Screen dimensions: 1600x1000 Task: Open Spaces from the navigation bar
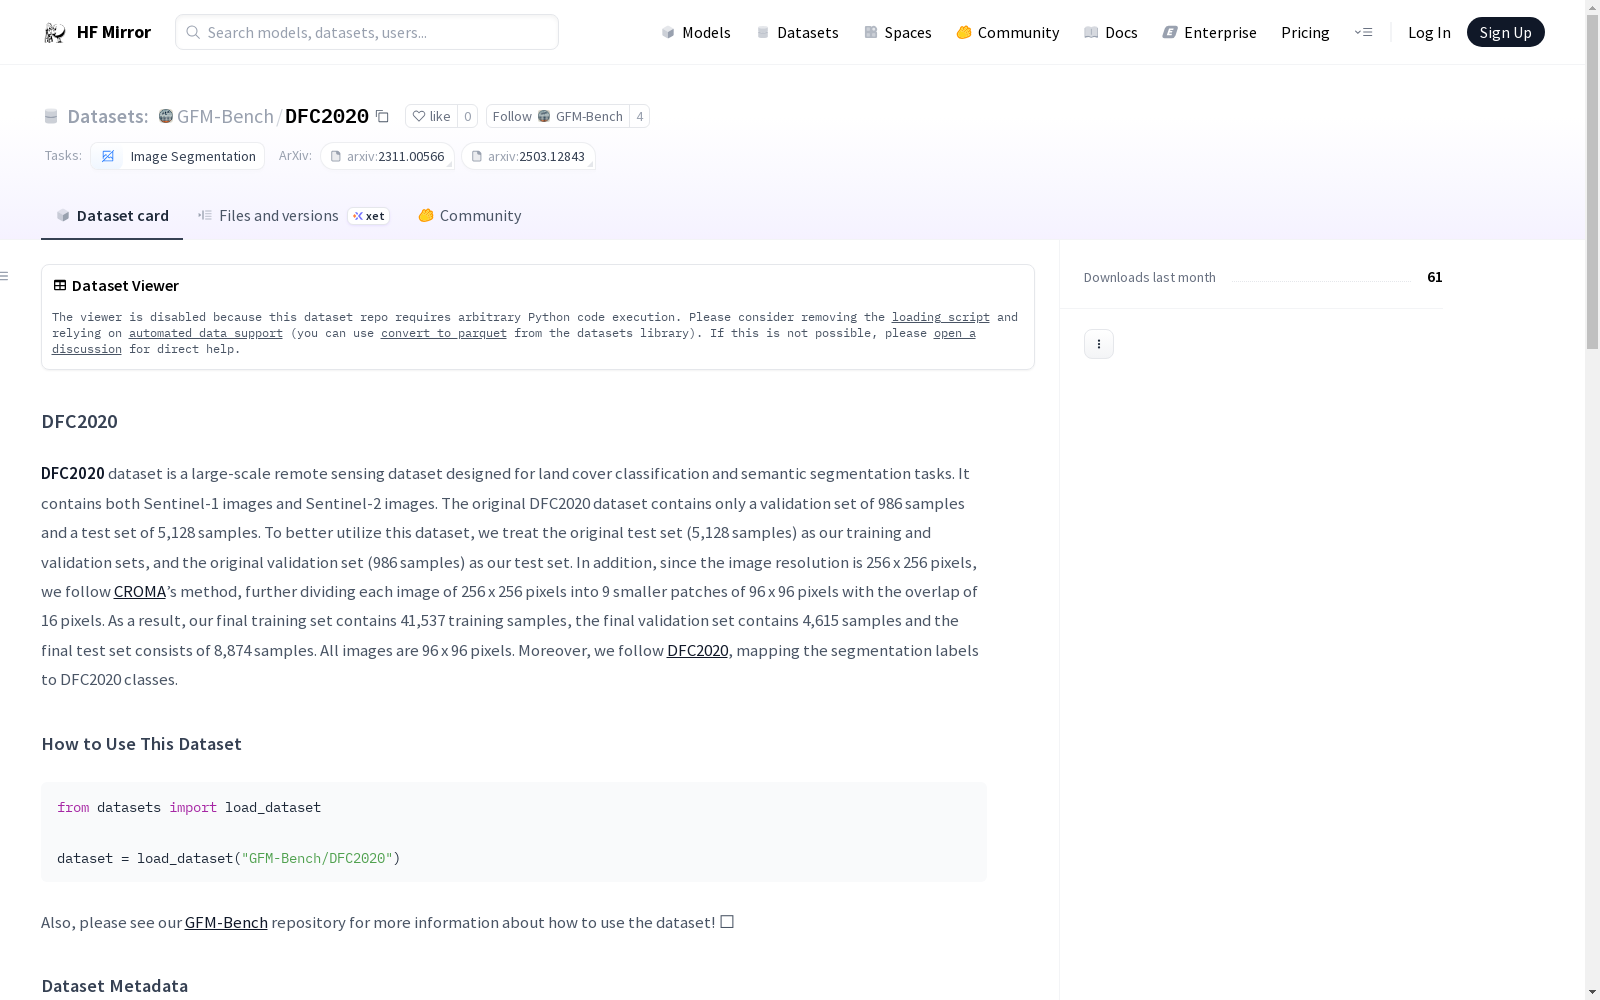(898, 32)
